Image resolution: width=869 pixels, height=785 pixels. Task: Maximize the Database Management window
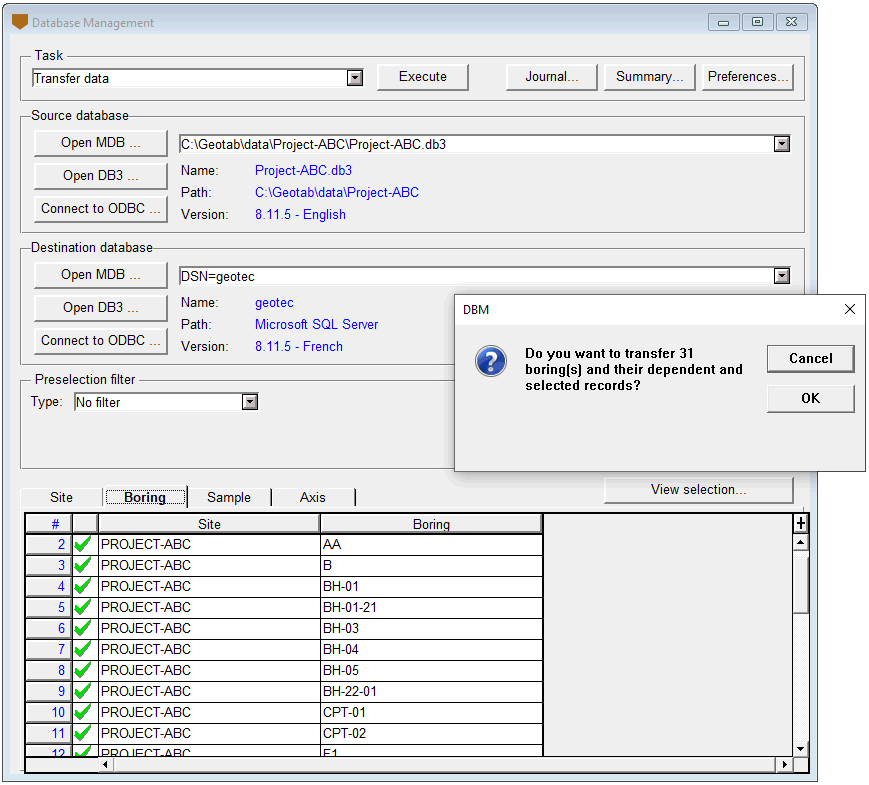point(757,22)
